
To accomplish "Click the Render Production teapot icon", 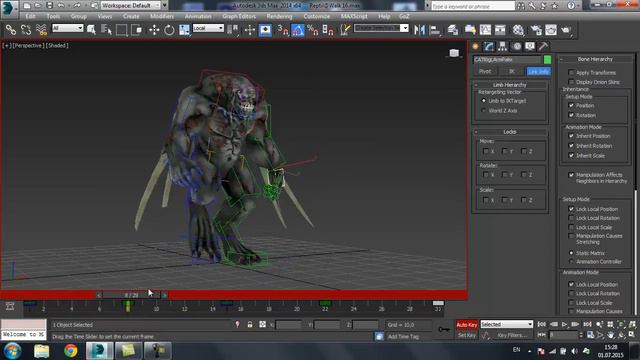I will (x=566, y=30).
